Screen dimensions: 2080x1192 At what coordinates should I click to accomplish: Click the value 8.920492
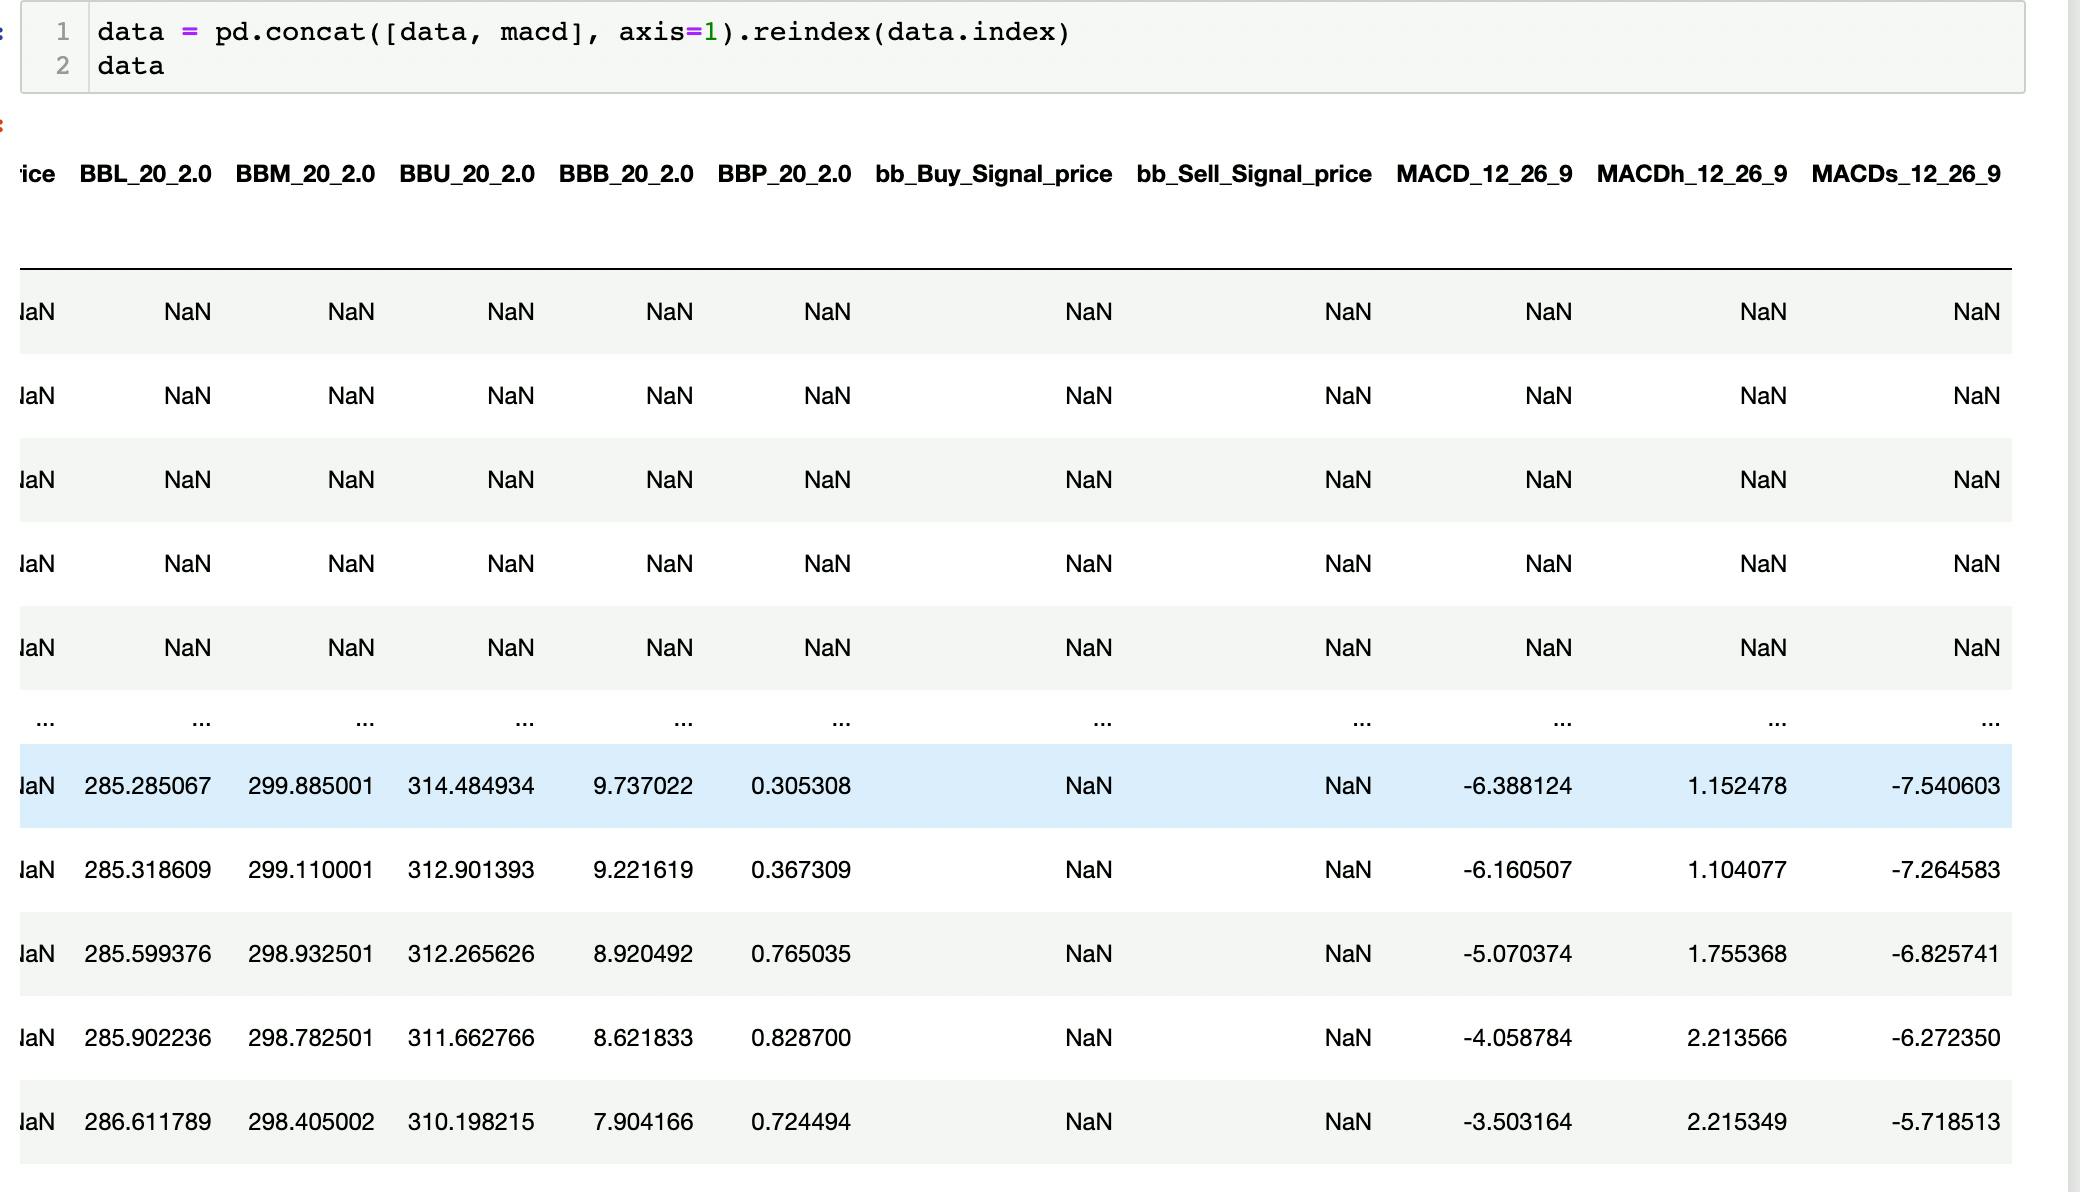point(643,954)
